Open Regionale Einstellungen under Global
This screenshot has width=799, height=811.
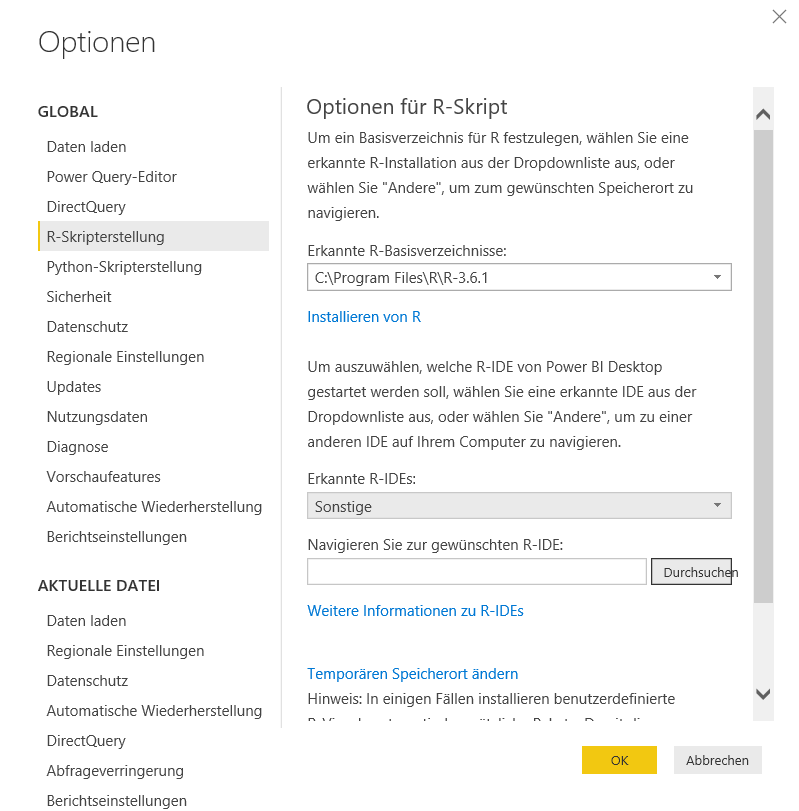[125, 357]
